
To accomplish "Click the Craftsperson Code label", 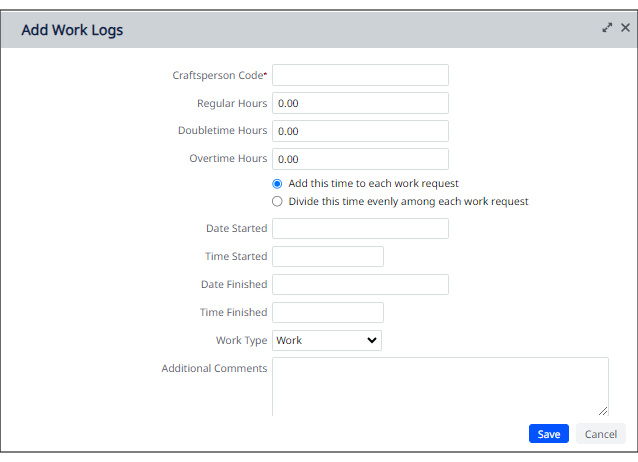I will click(x=220, y=75).
